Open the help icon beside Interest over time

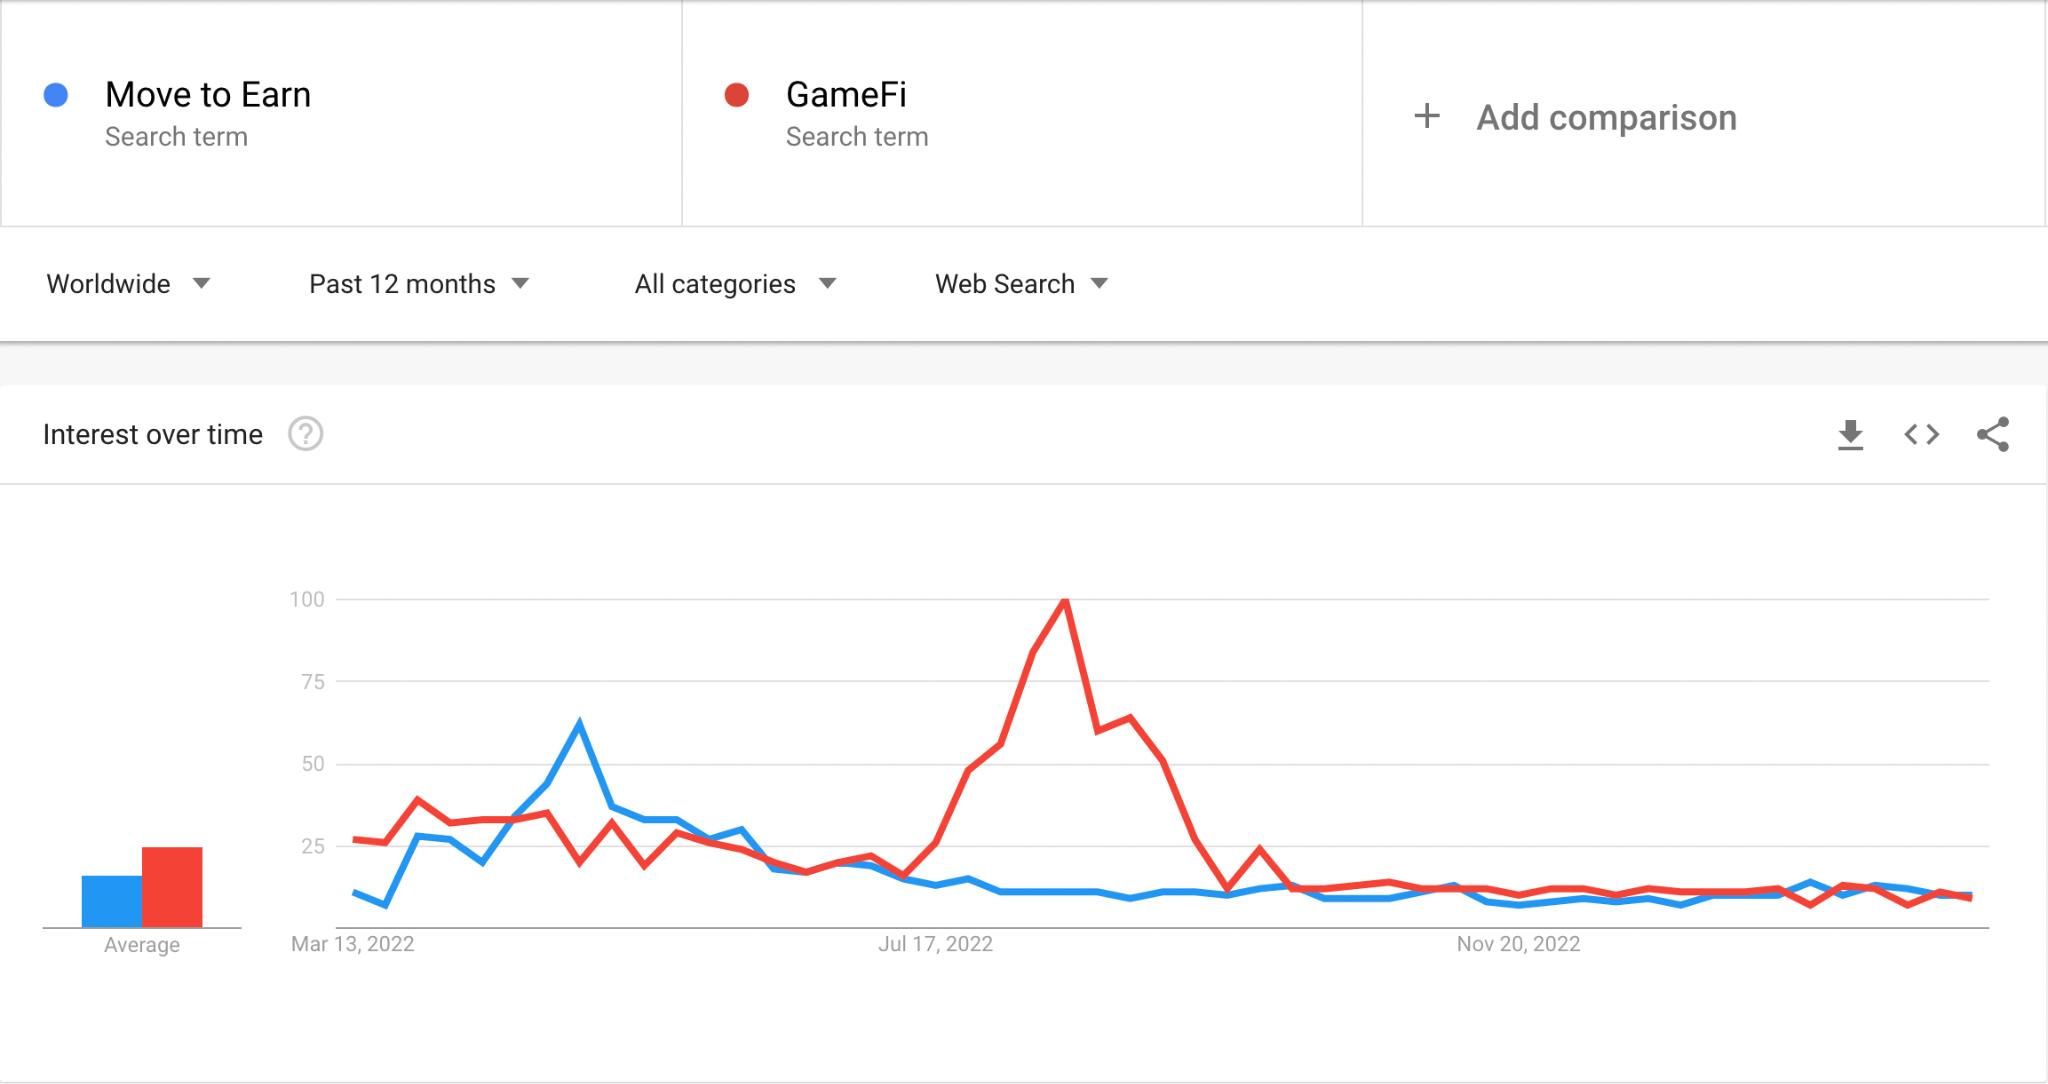pos(305,435)
